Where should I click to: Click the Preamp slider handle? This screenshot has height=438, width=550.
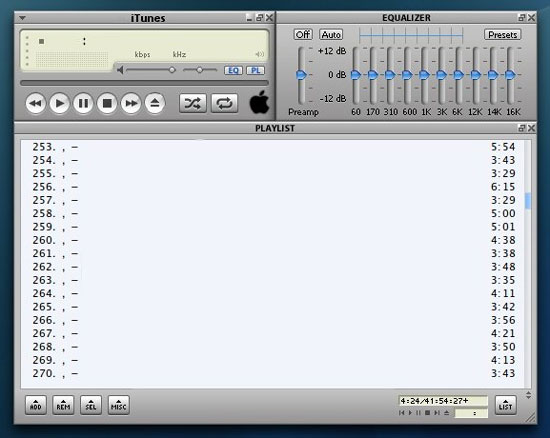point(301,74)
